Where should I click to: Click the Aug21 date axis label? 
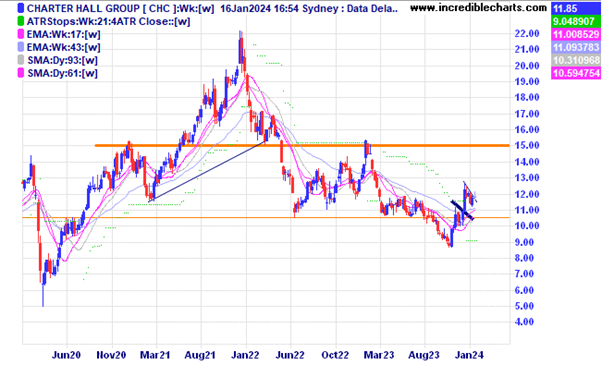[200, 355]
